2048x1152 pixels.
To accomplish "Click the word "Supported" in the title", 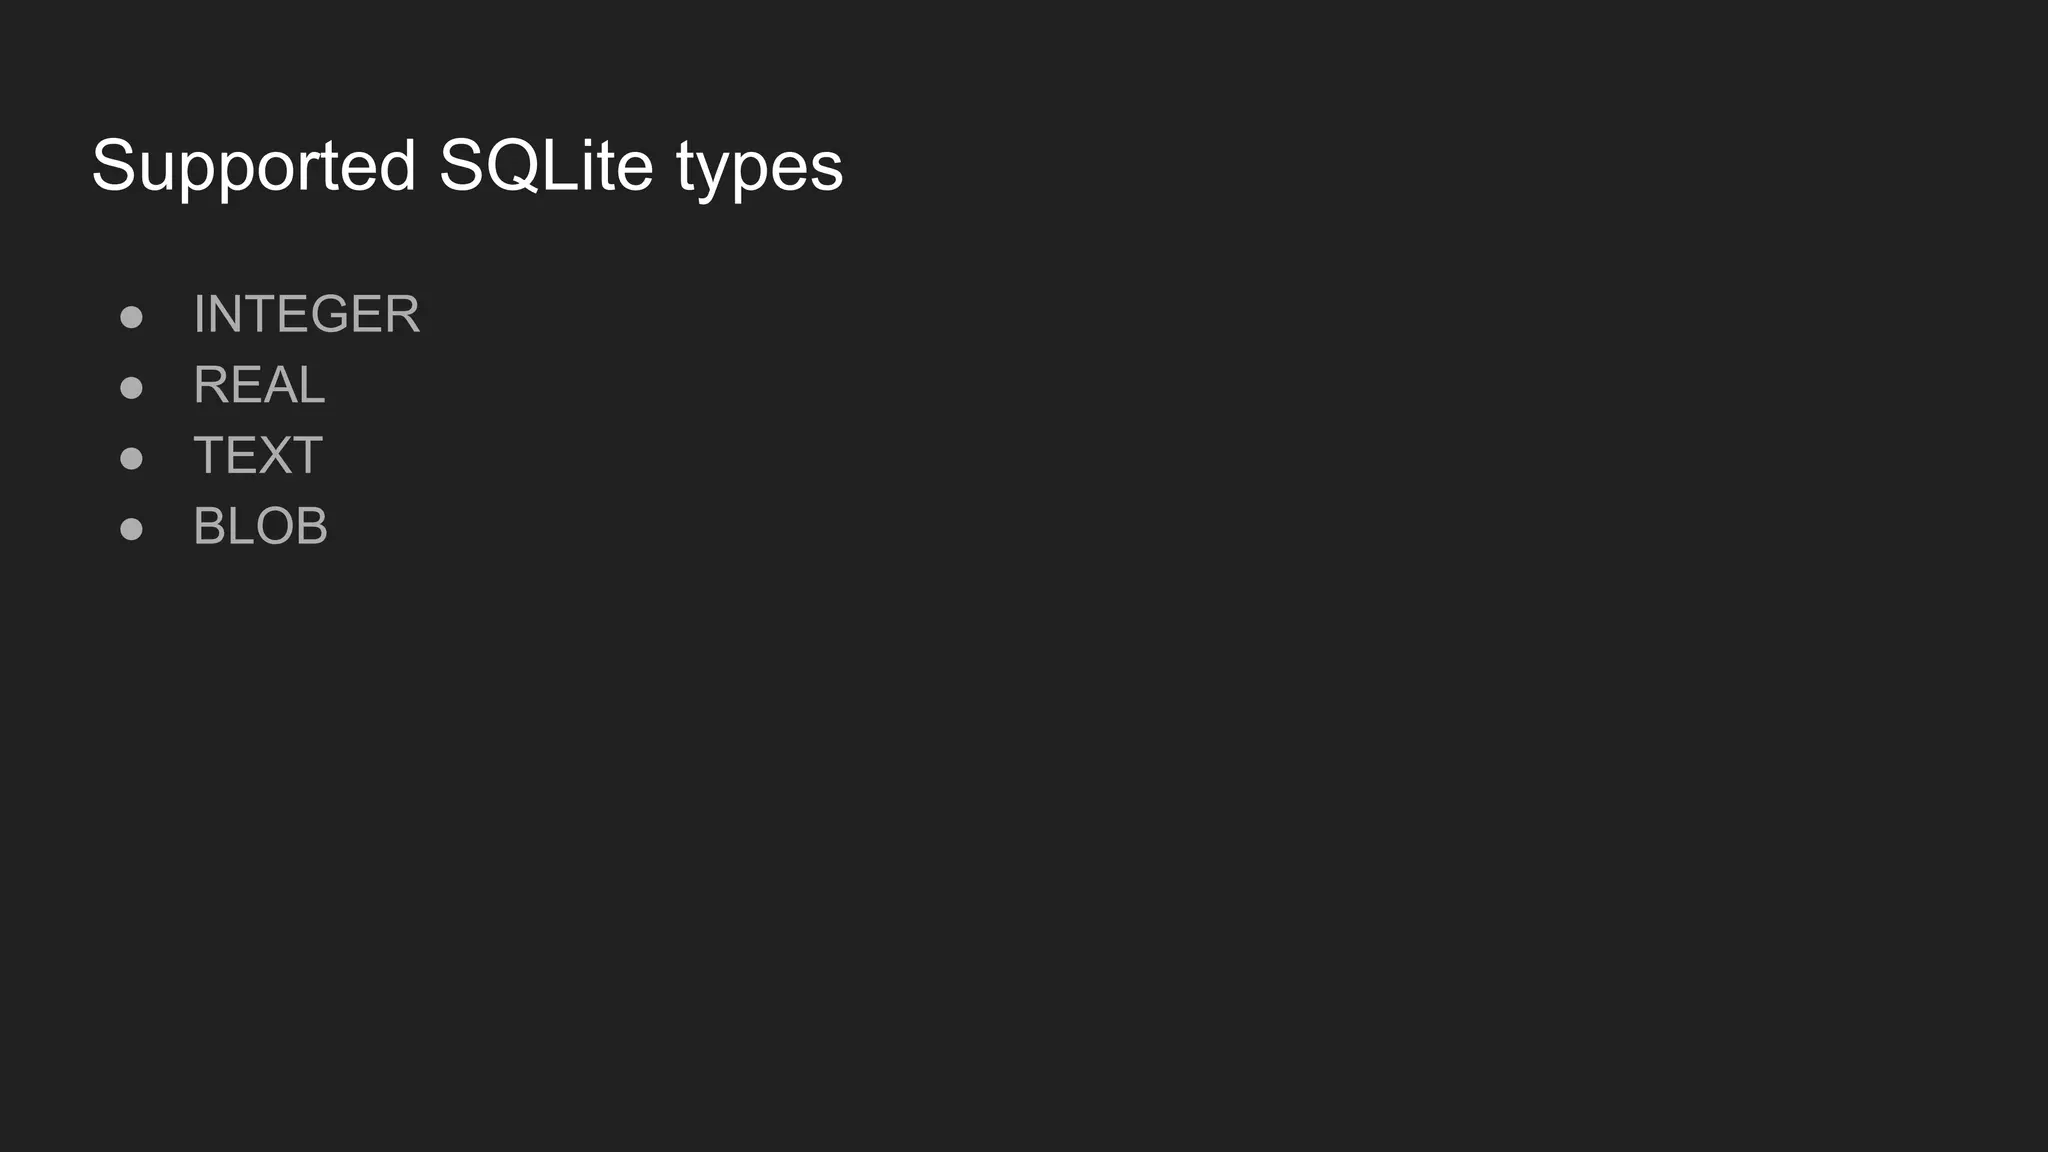I will (x=253, y=166).
